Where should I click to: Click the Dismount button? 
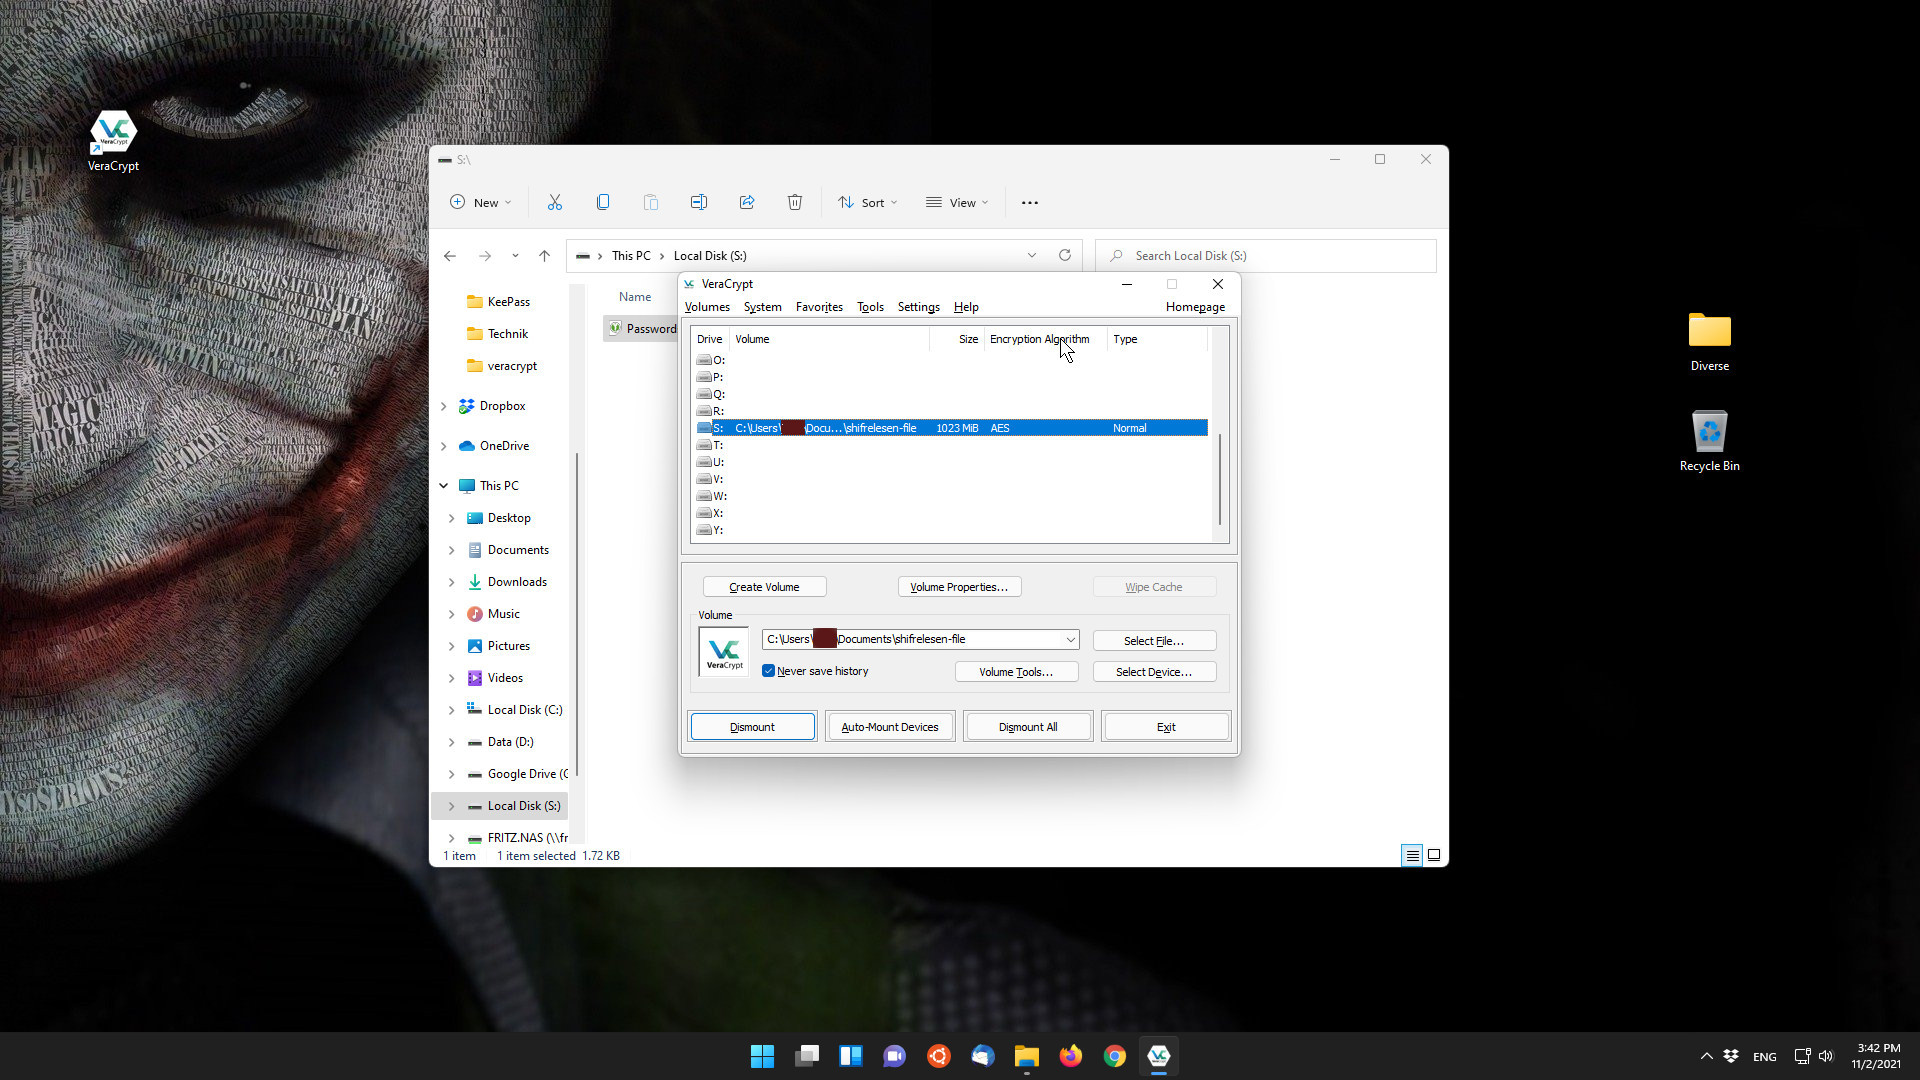[x=752, y=727]
